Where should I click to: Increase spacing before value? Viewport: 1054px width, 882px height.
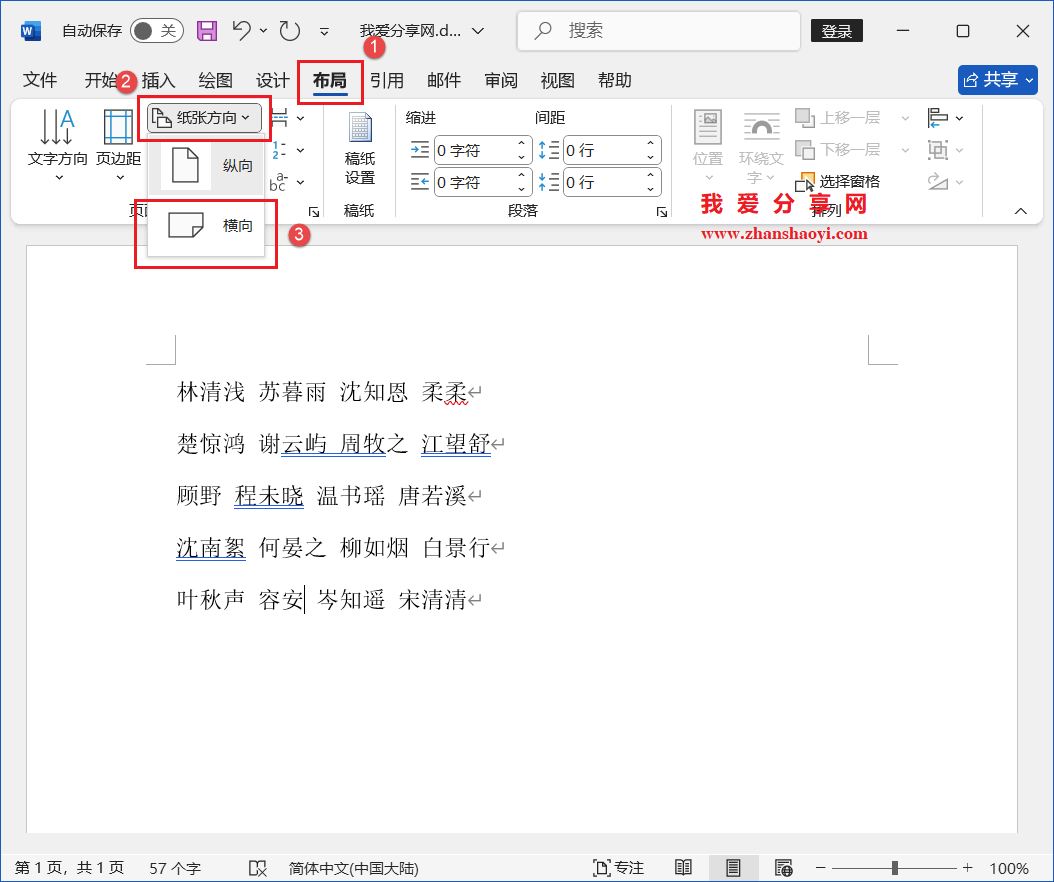tap(651, 143)
